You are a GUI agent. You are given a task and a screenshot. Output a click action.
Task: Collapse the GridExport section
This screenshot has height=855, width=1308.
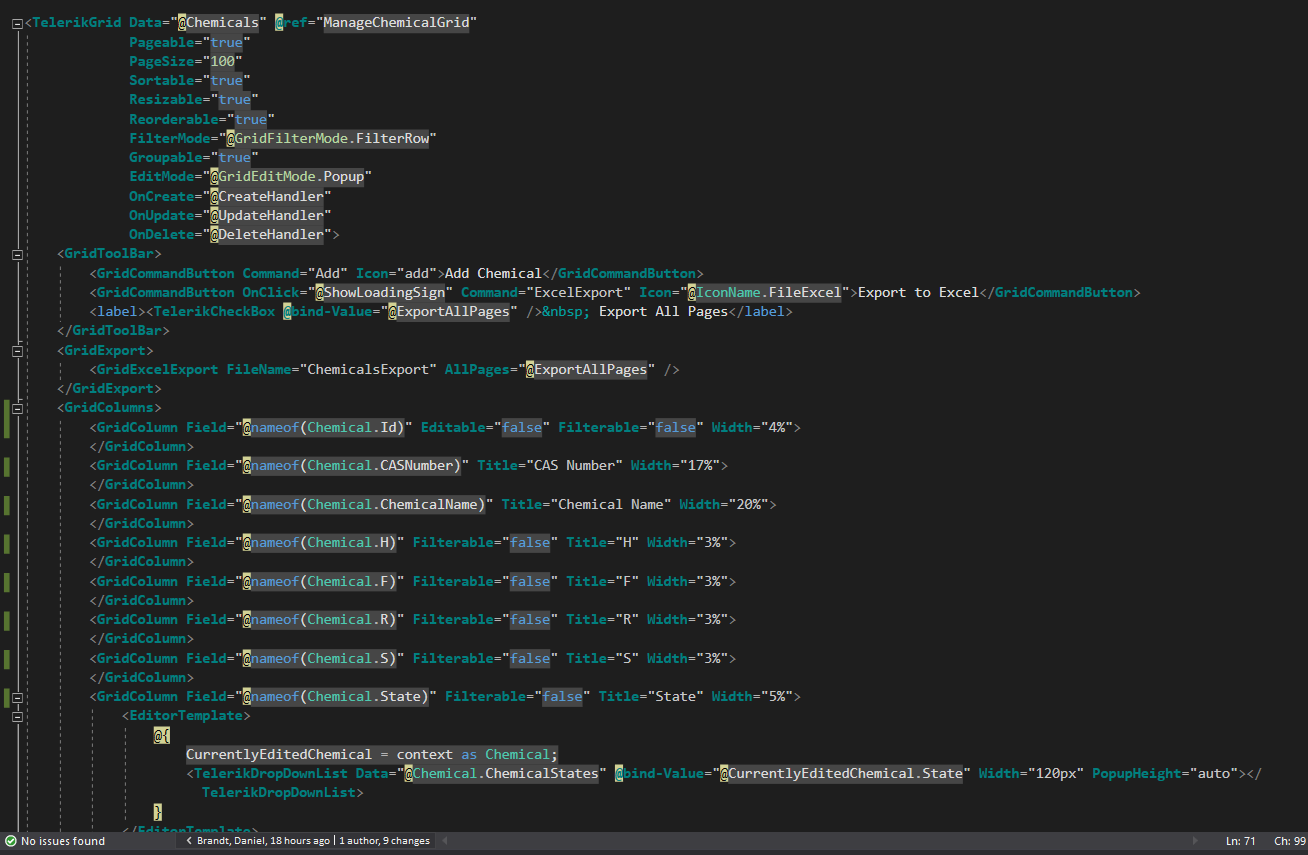[x=17, y=351]
